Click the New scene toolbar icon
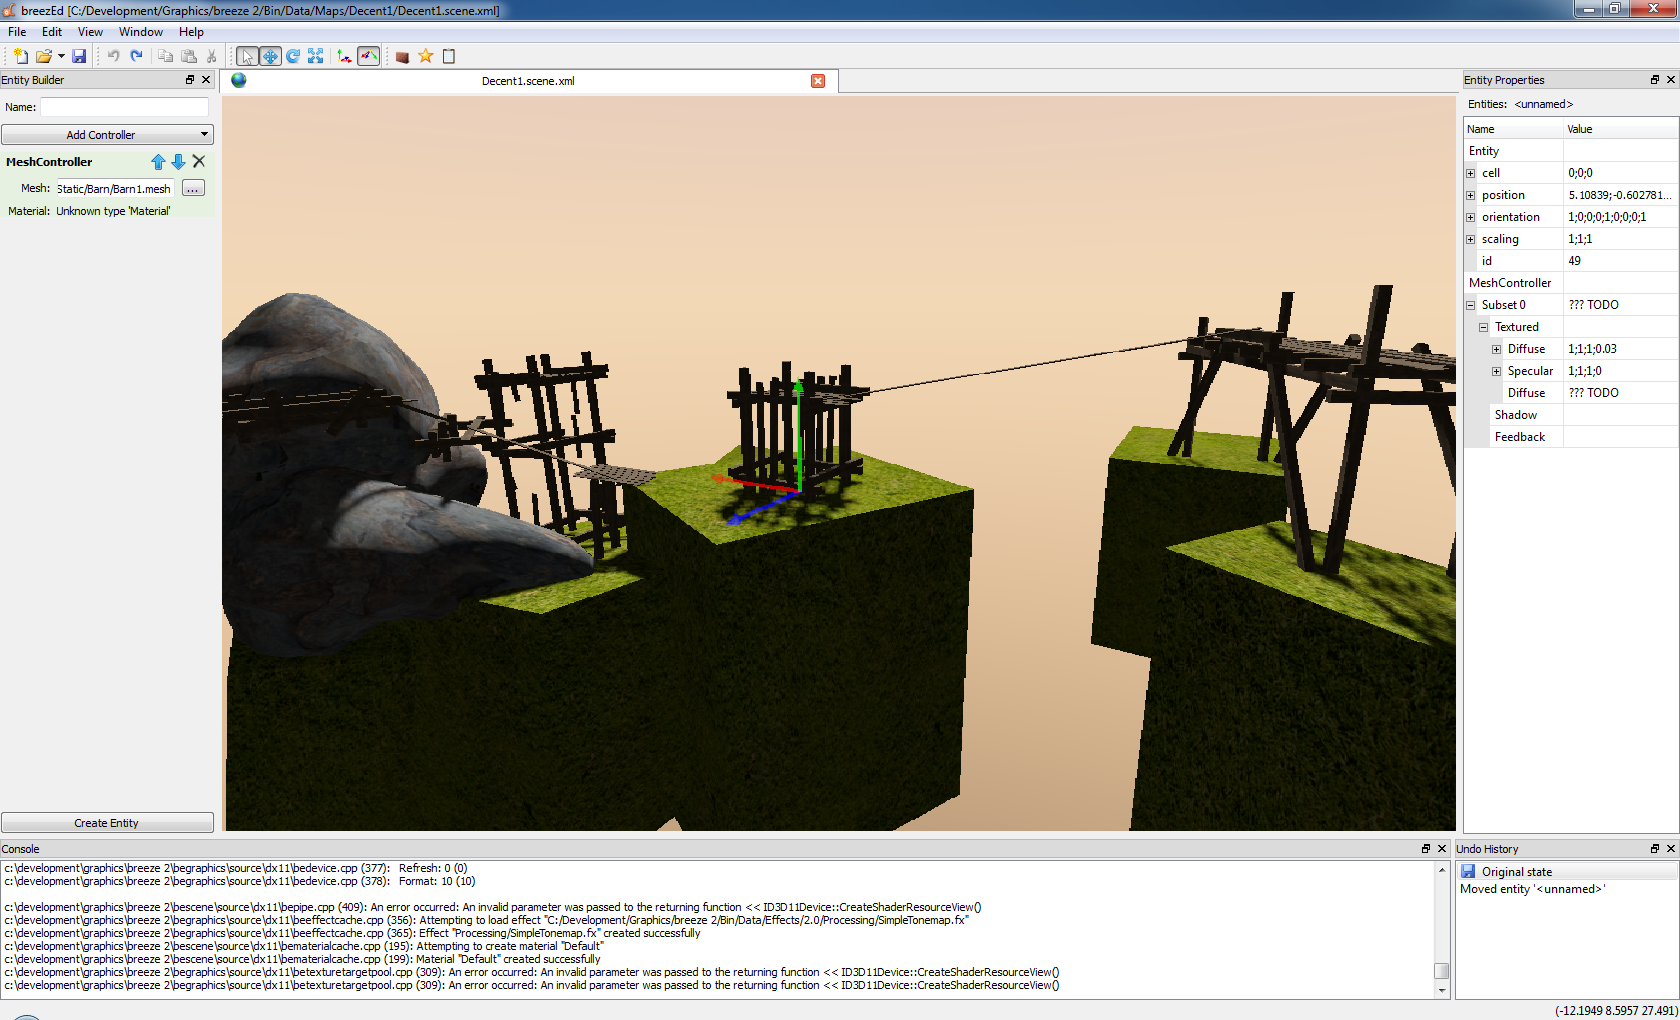 [19, 56]
